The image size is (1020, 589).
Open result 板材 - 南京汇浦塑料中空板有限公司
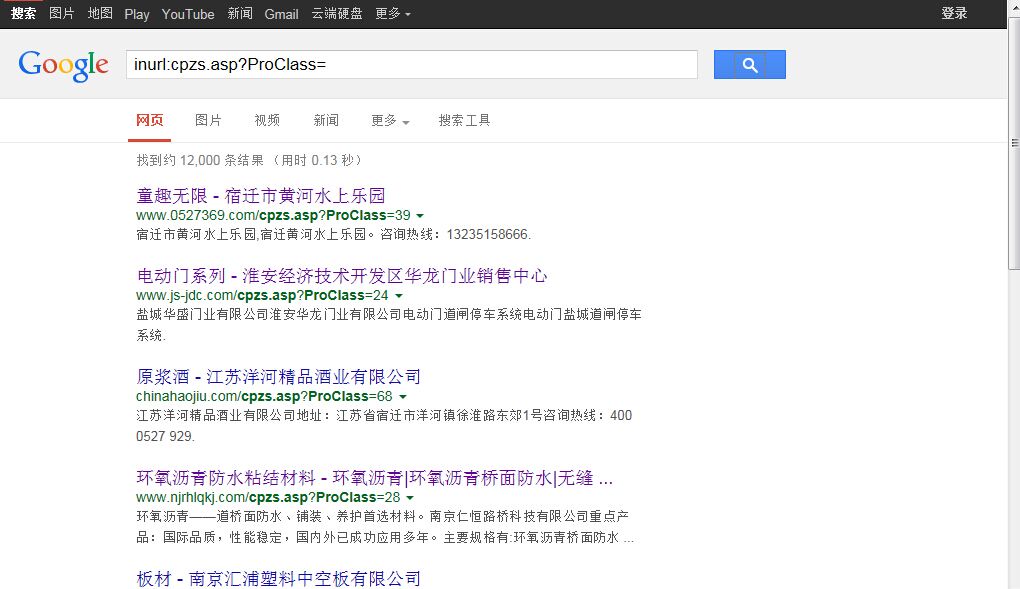click(278, 579)
